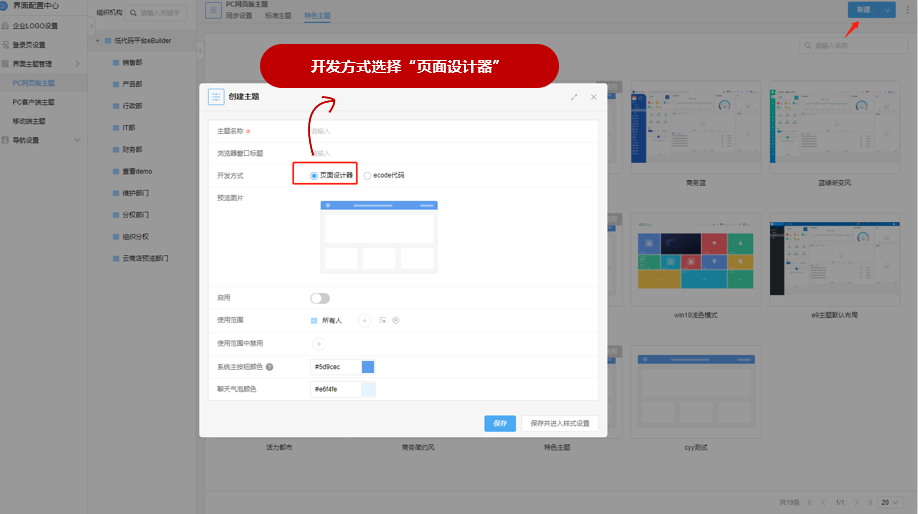Image resolution: width=918 pixels, height=514 pixels.
Task: Switch to the 同步设置 tab
Action: (x=239, y=16)
